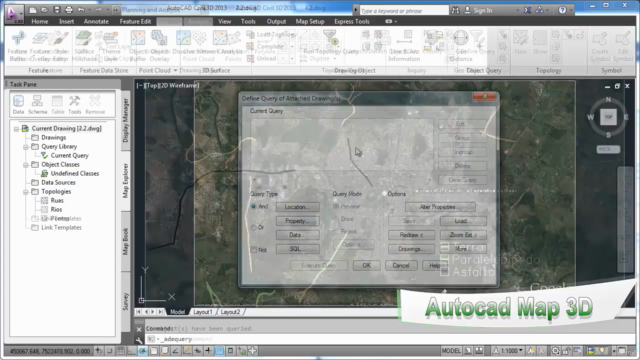Open the Undo history dropdown arrow

tap(89, 10)
